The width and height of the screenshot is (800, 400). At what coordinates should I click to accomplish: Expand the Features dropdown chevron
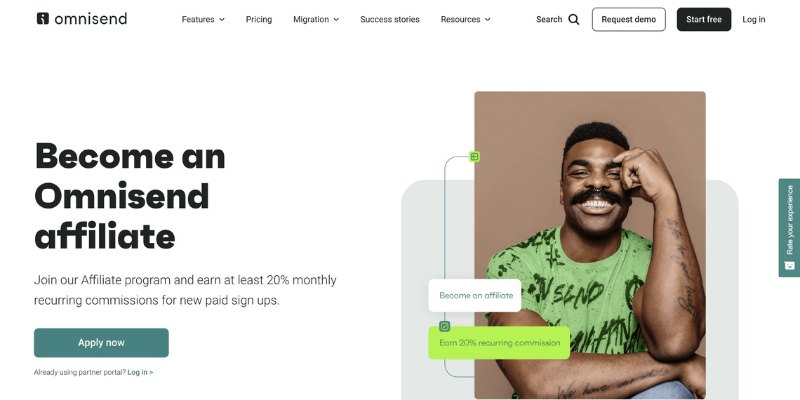pyautogui.click(x=222, y=19)
